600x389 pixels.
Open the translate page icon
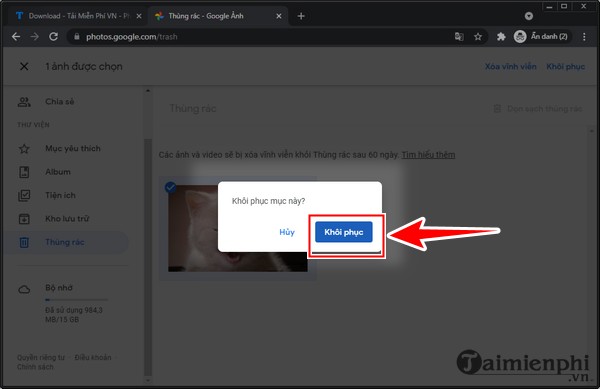(459, 37)
